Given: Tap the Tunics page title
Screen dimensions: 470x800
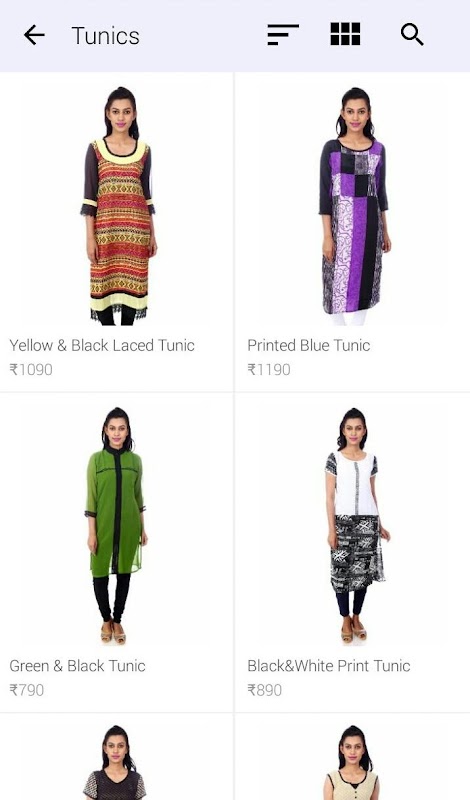Looking at the screenshot, I should (x=106, y=36).
